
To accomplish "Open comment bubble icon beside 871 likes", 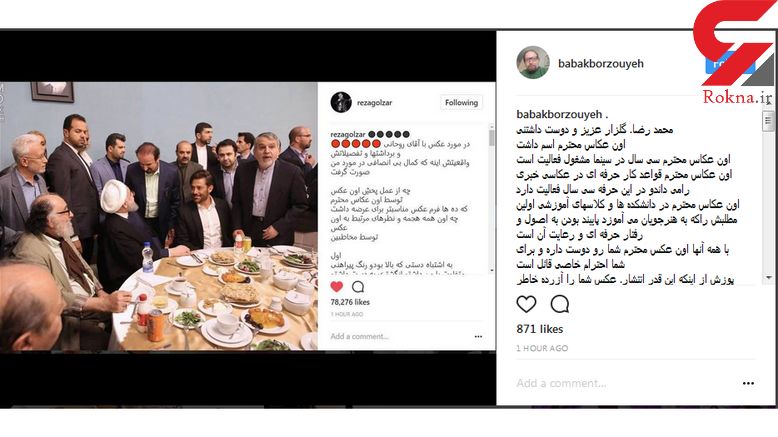I will click(560, 304).
